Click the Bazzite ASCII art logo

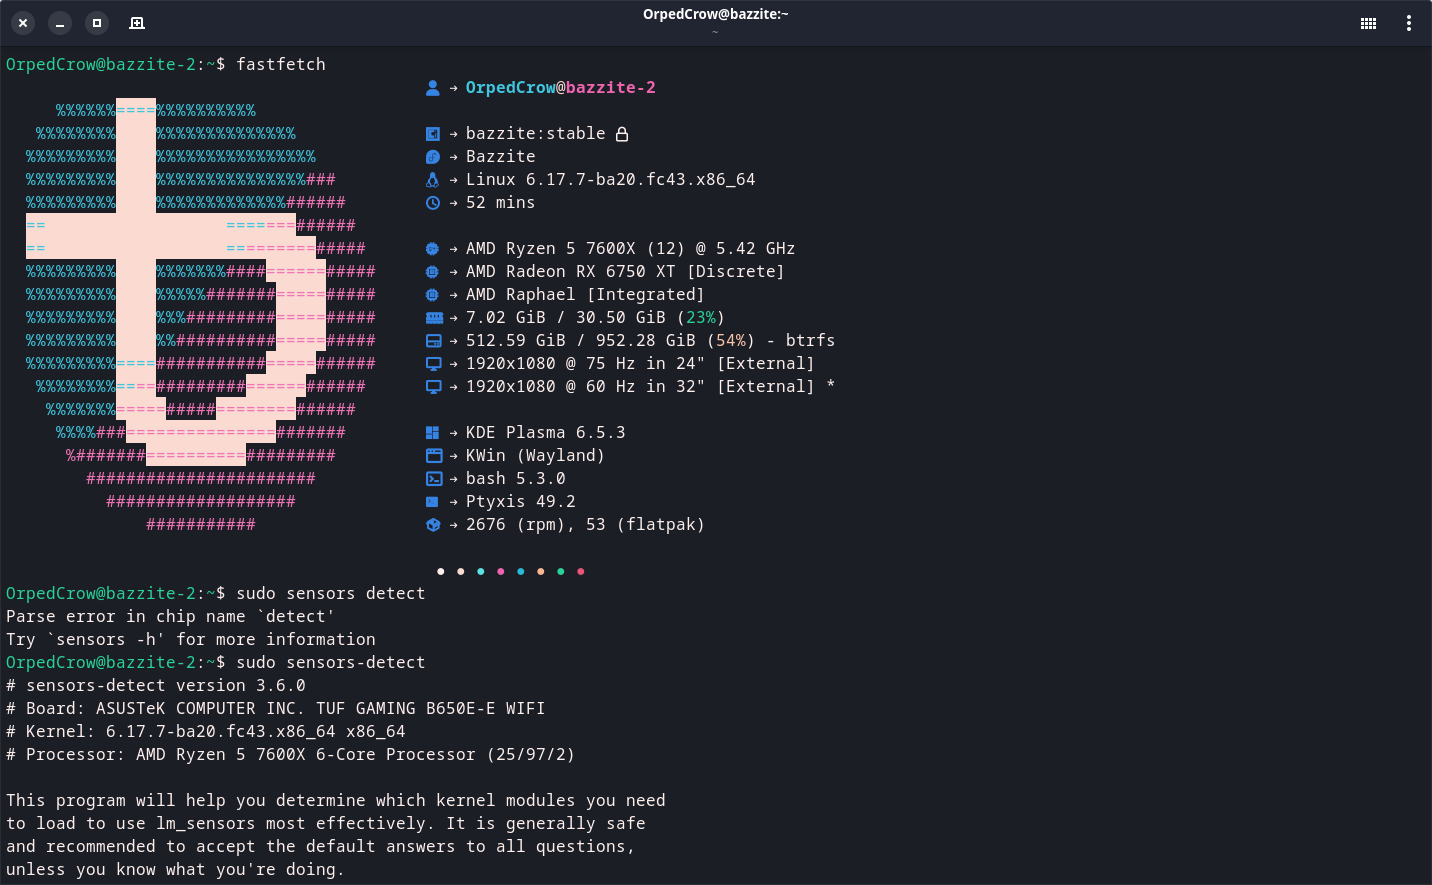pyautogui.click(x=201, y=316)
